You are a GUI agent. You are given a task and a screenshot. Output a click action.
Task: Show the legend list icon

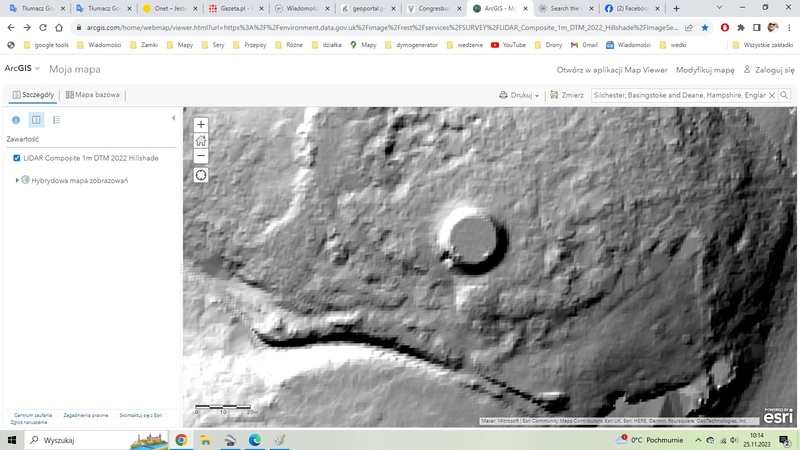click(x=56, y=120)
